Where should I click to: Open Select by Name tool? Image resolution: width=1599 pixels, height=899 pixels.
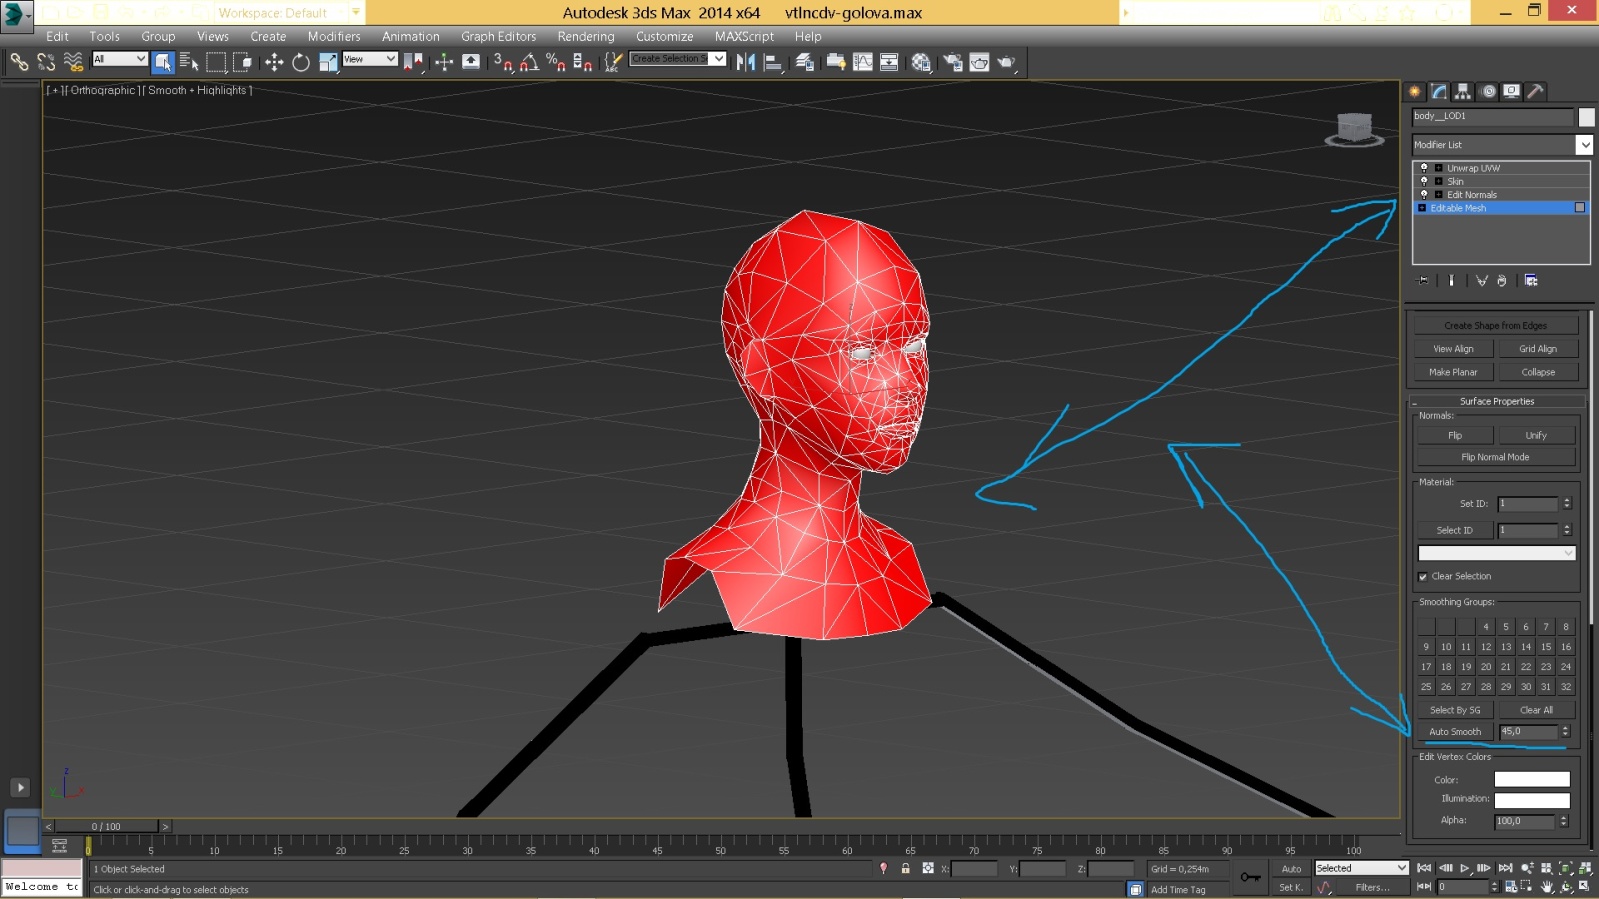[x=189, y=62]
